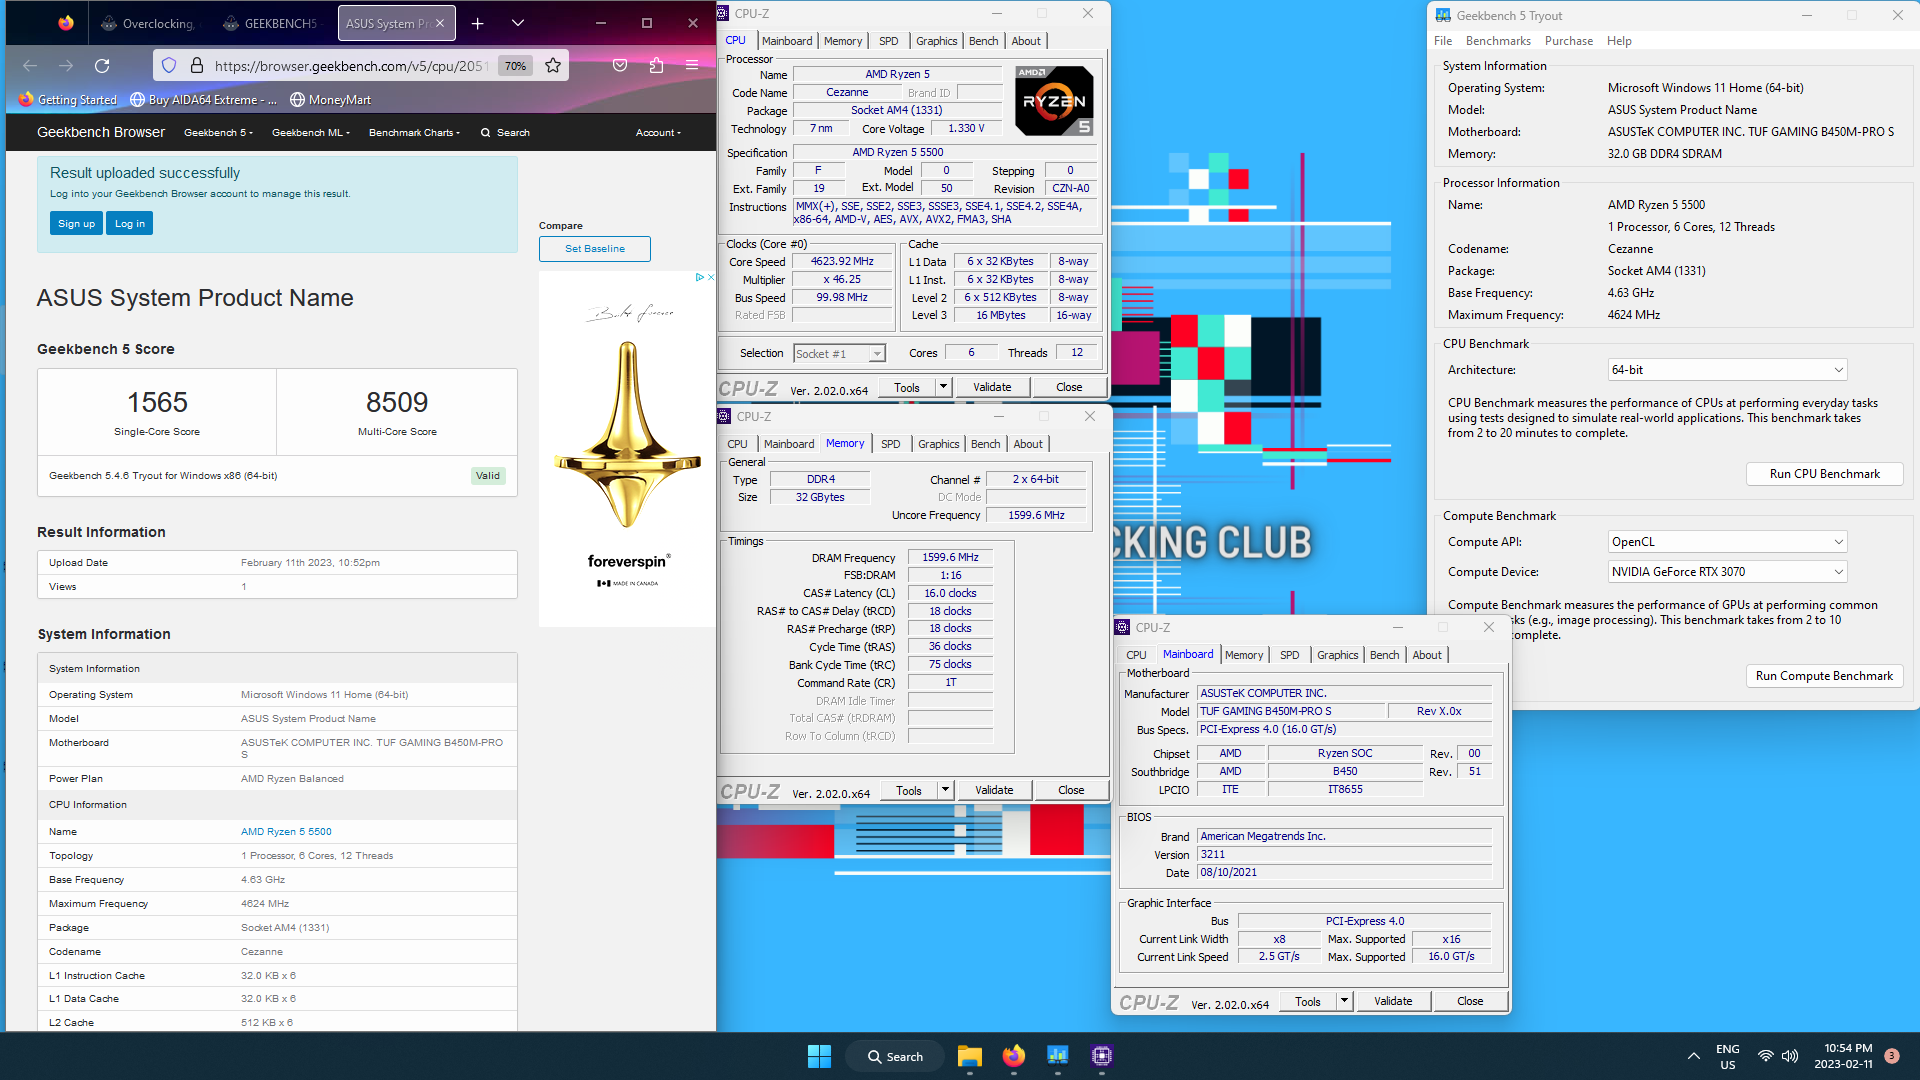Open Tools dropdown arrow in Memory window

[x=944, y=790]
